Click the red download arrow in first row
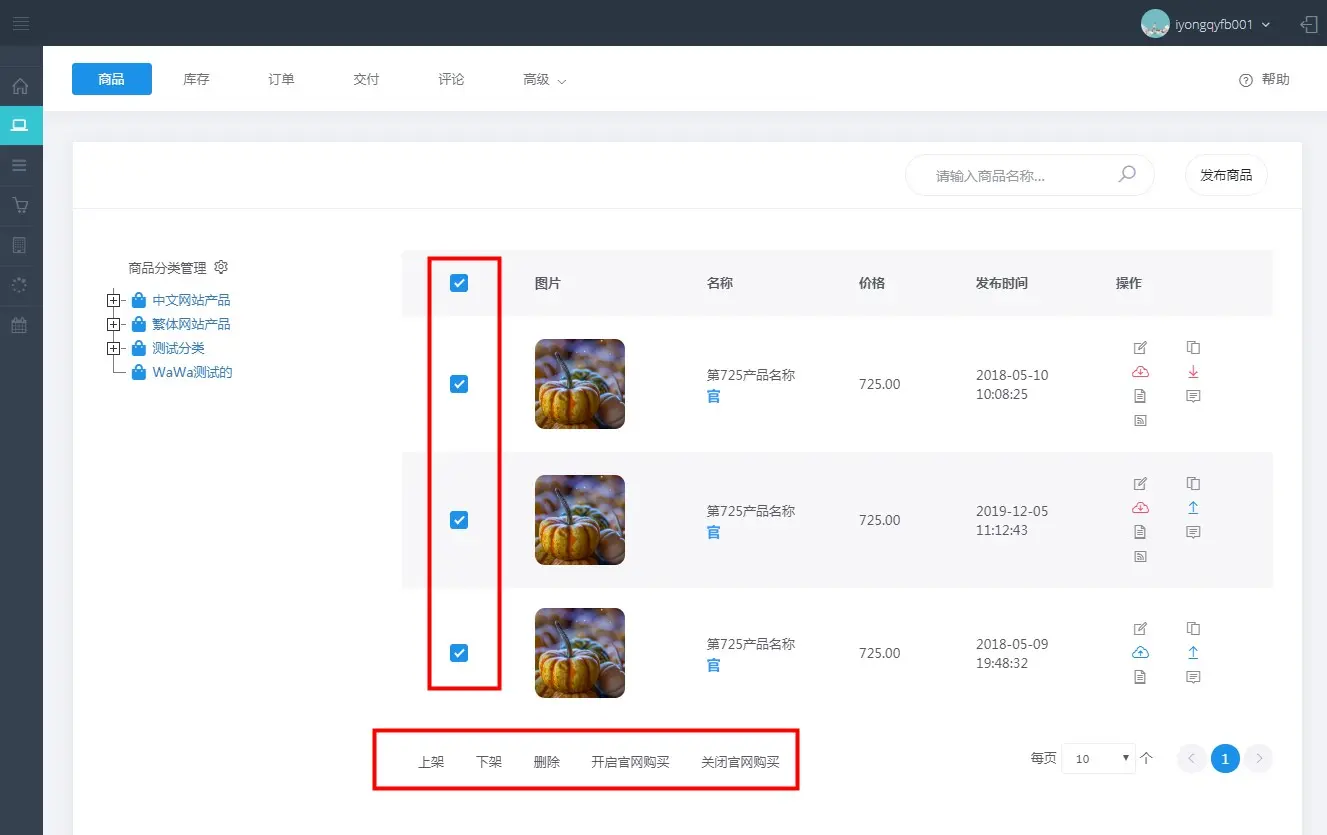 1193,372
